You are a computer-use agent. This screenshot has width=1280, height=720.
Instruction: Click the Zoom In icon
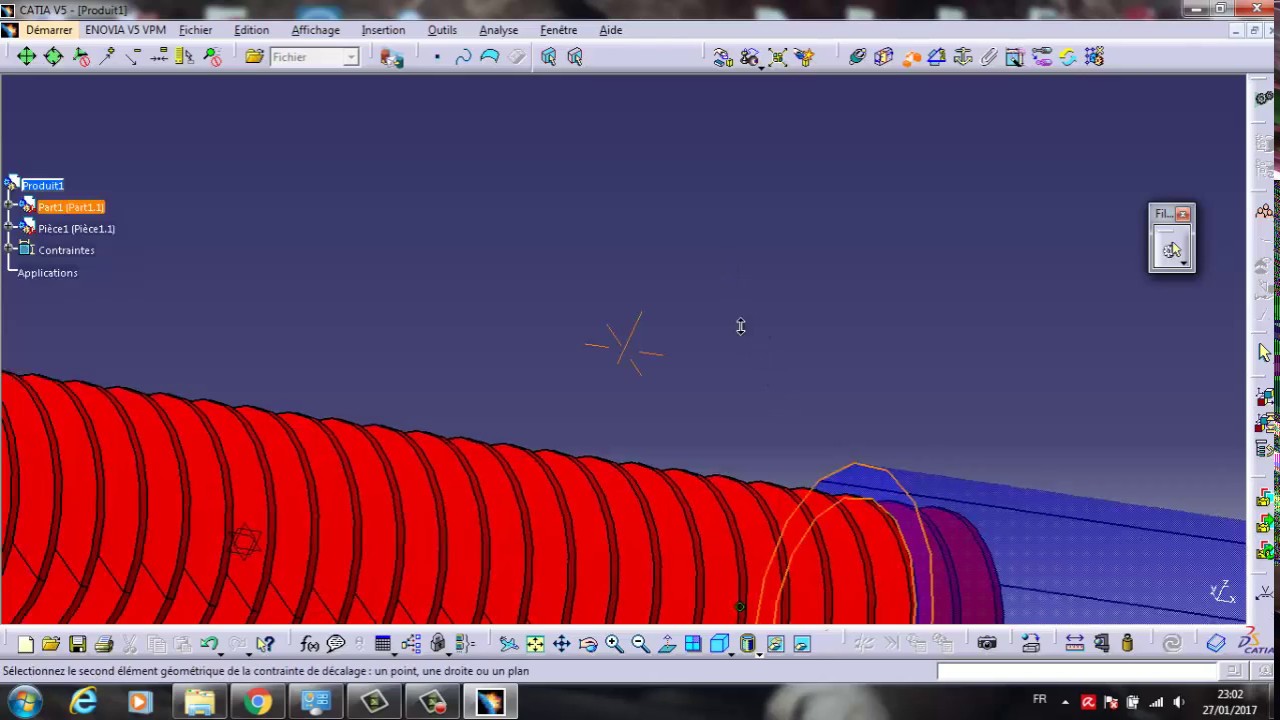pyautogui.click(x=614, y=644)
